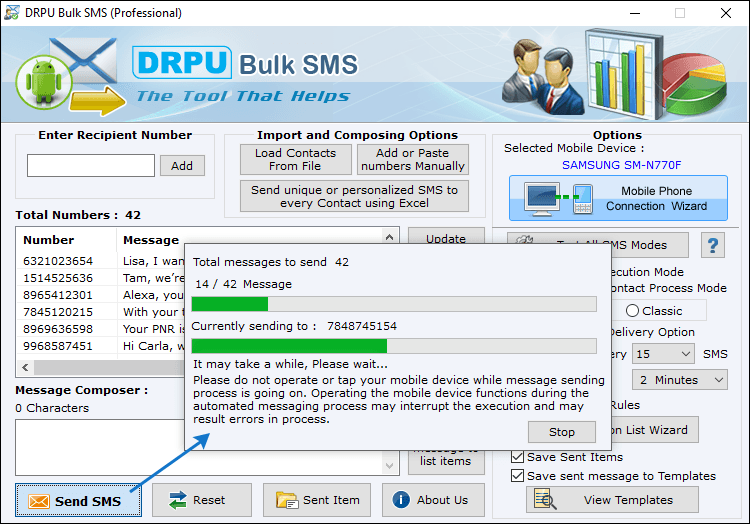Click the computer-to-phone connection icon
The image size is (750, 524).
(559, 198)
